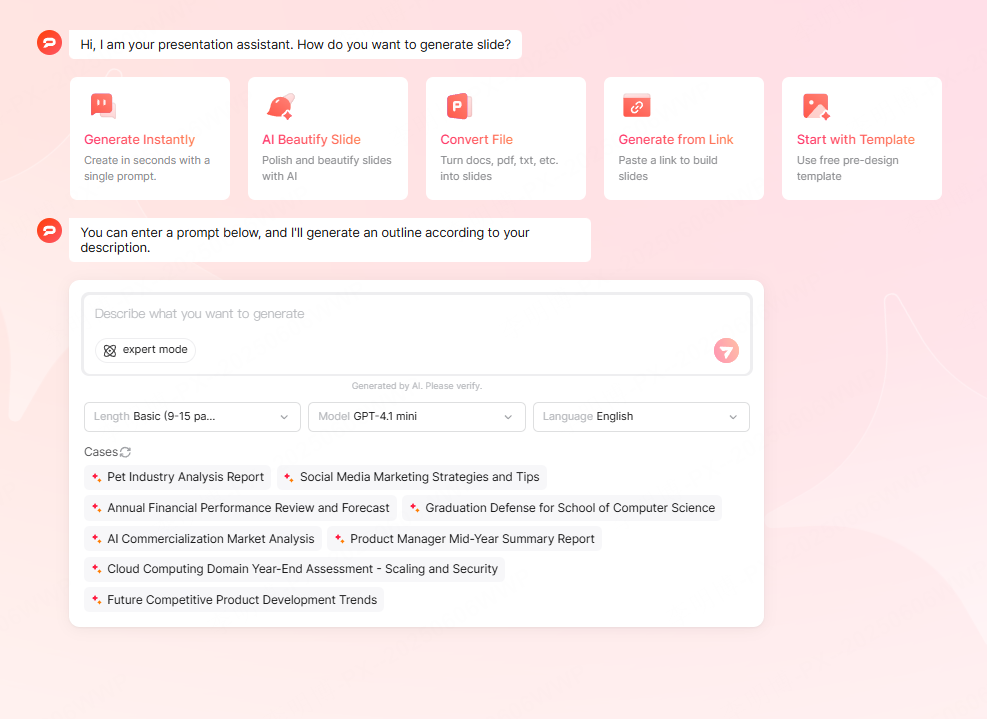Screen dimensions: 987x719
Task: Open AI Beautify Slide via its bell icon
Action: 281,104
